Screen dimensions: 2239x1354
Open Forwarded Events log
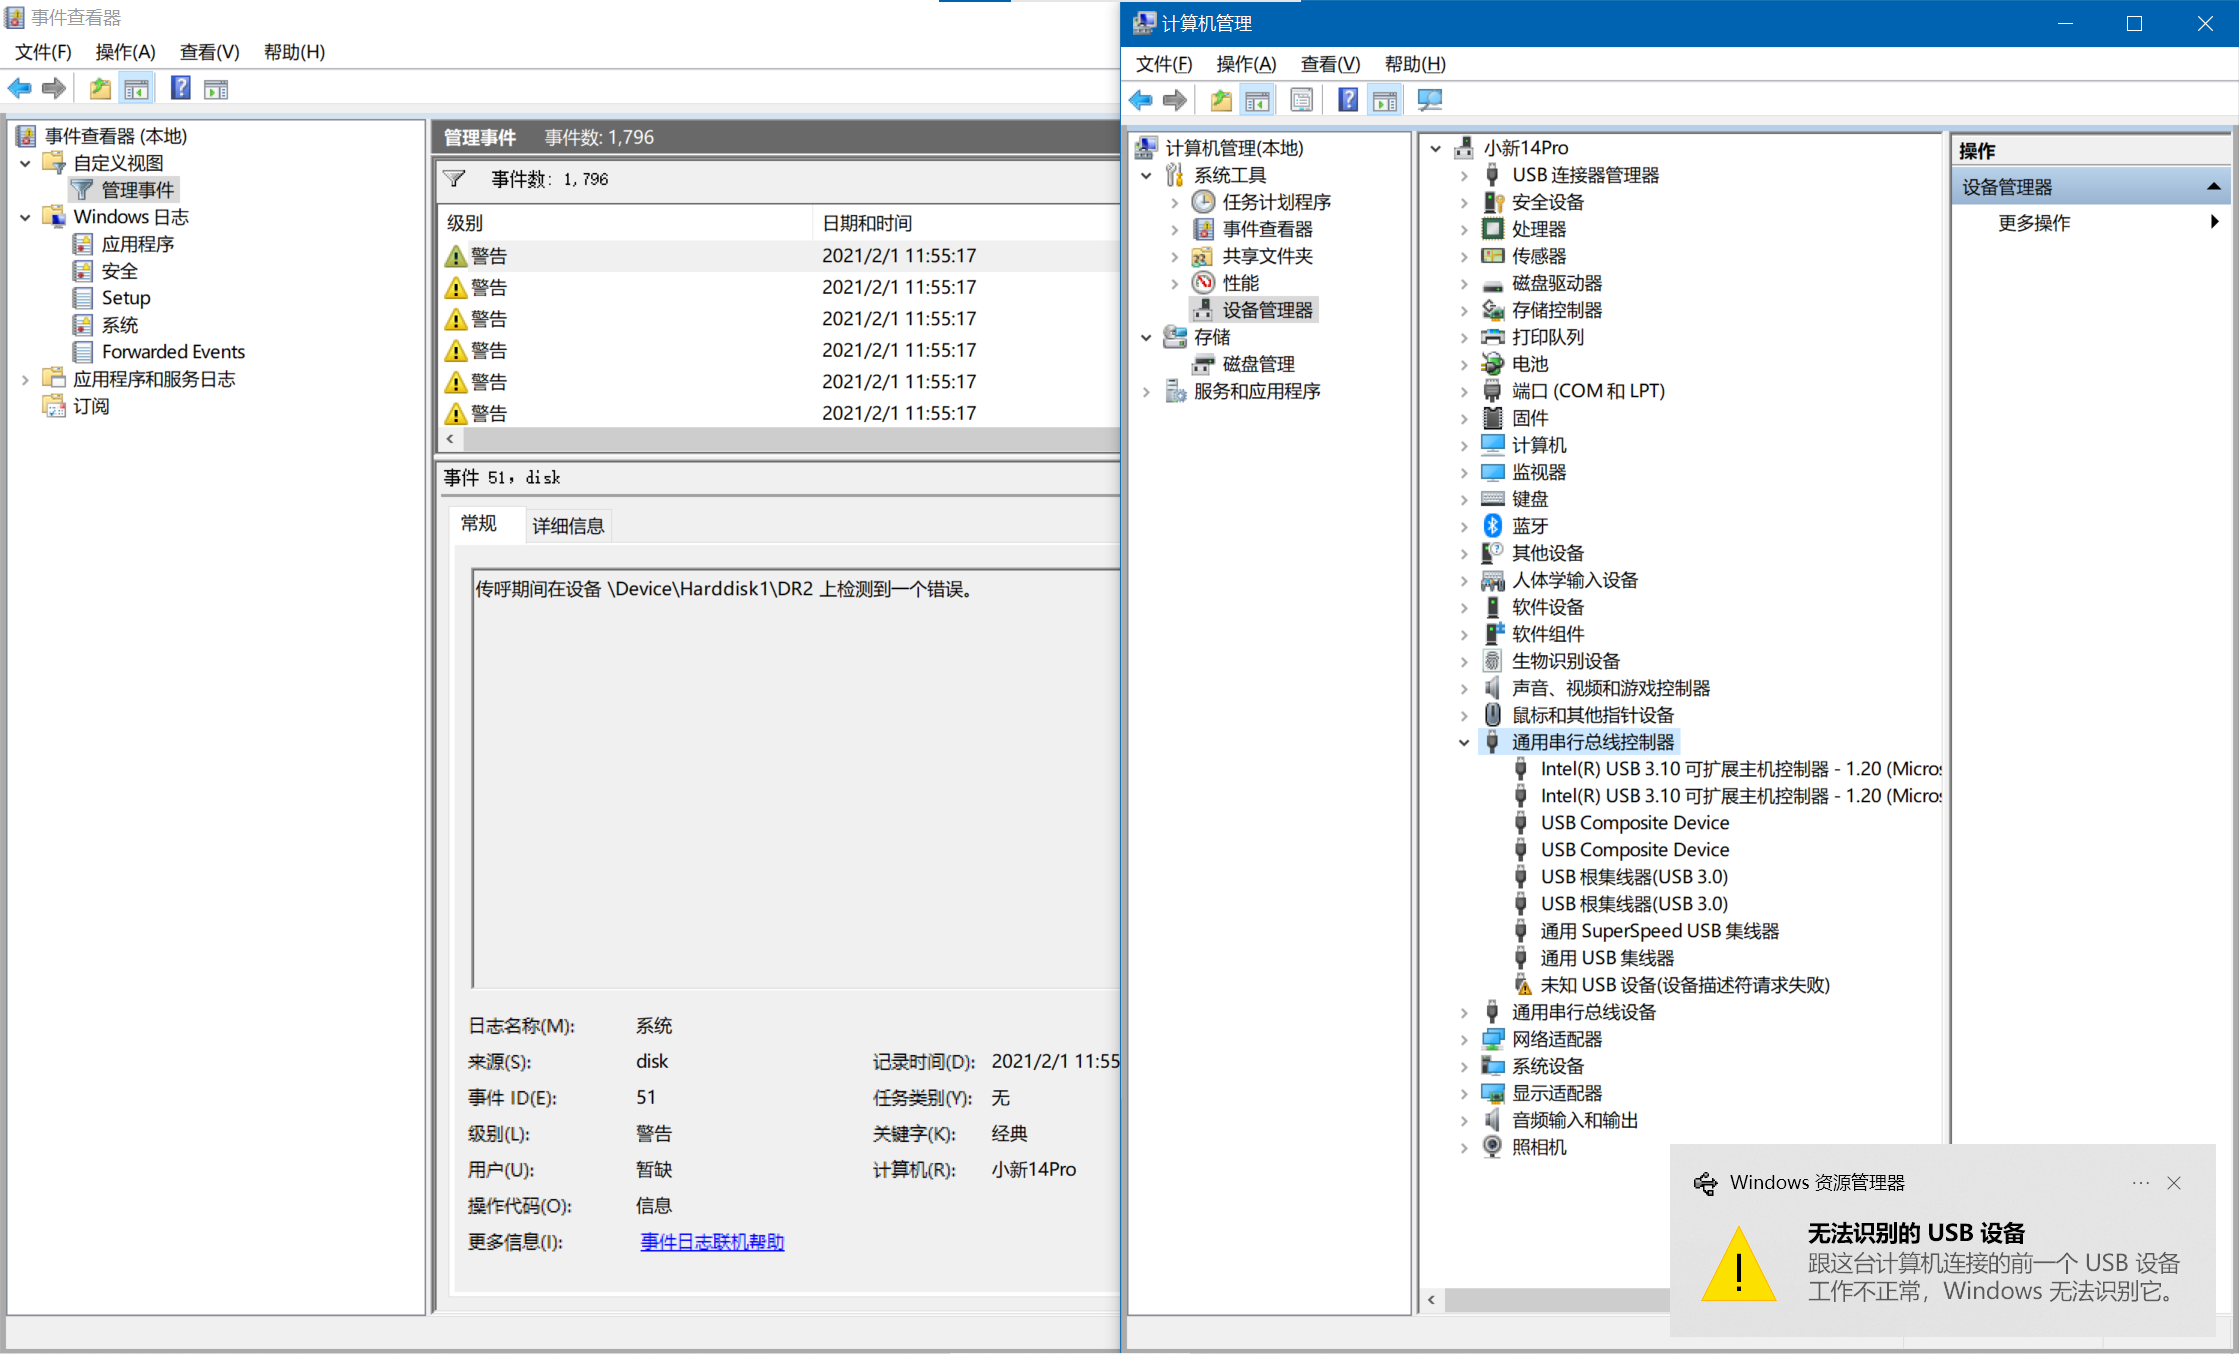point(173,352)
